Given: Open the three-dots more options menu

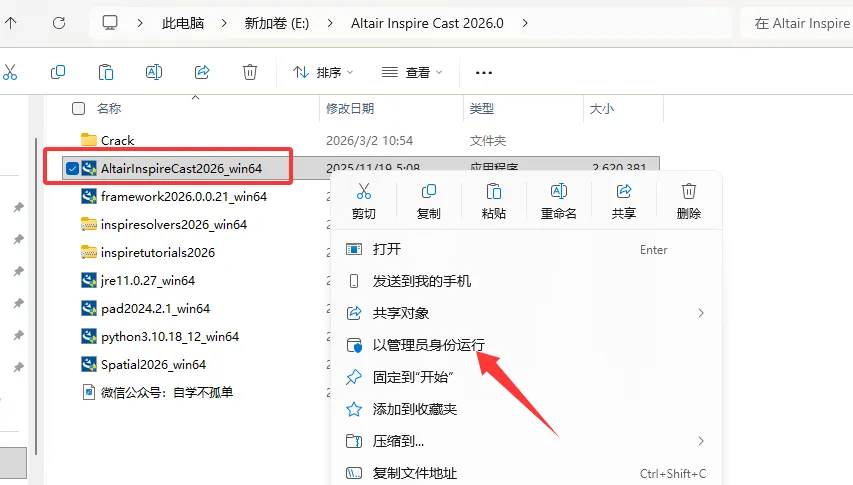Looking at the screenshot, I should pos(484,72).
